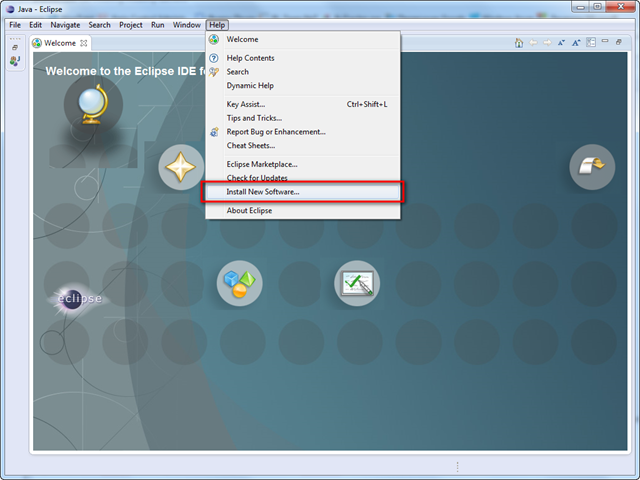
Task: Click the customize page icon
Action: [x=591, y=42]
